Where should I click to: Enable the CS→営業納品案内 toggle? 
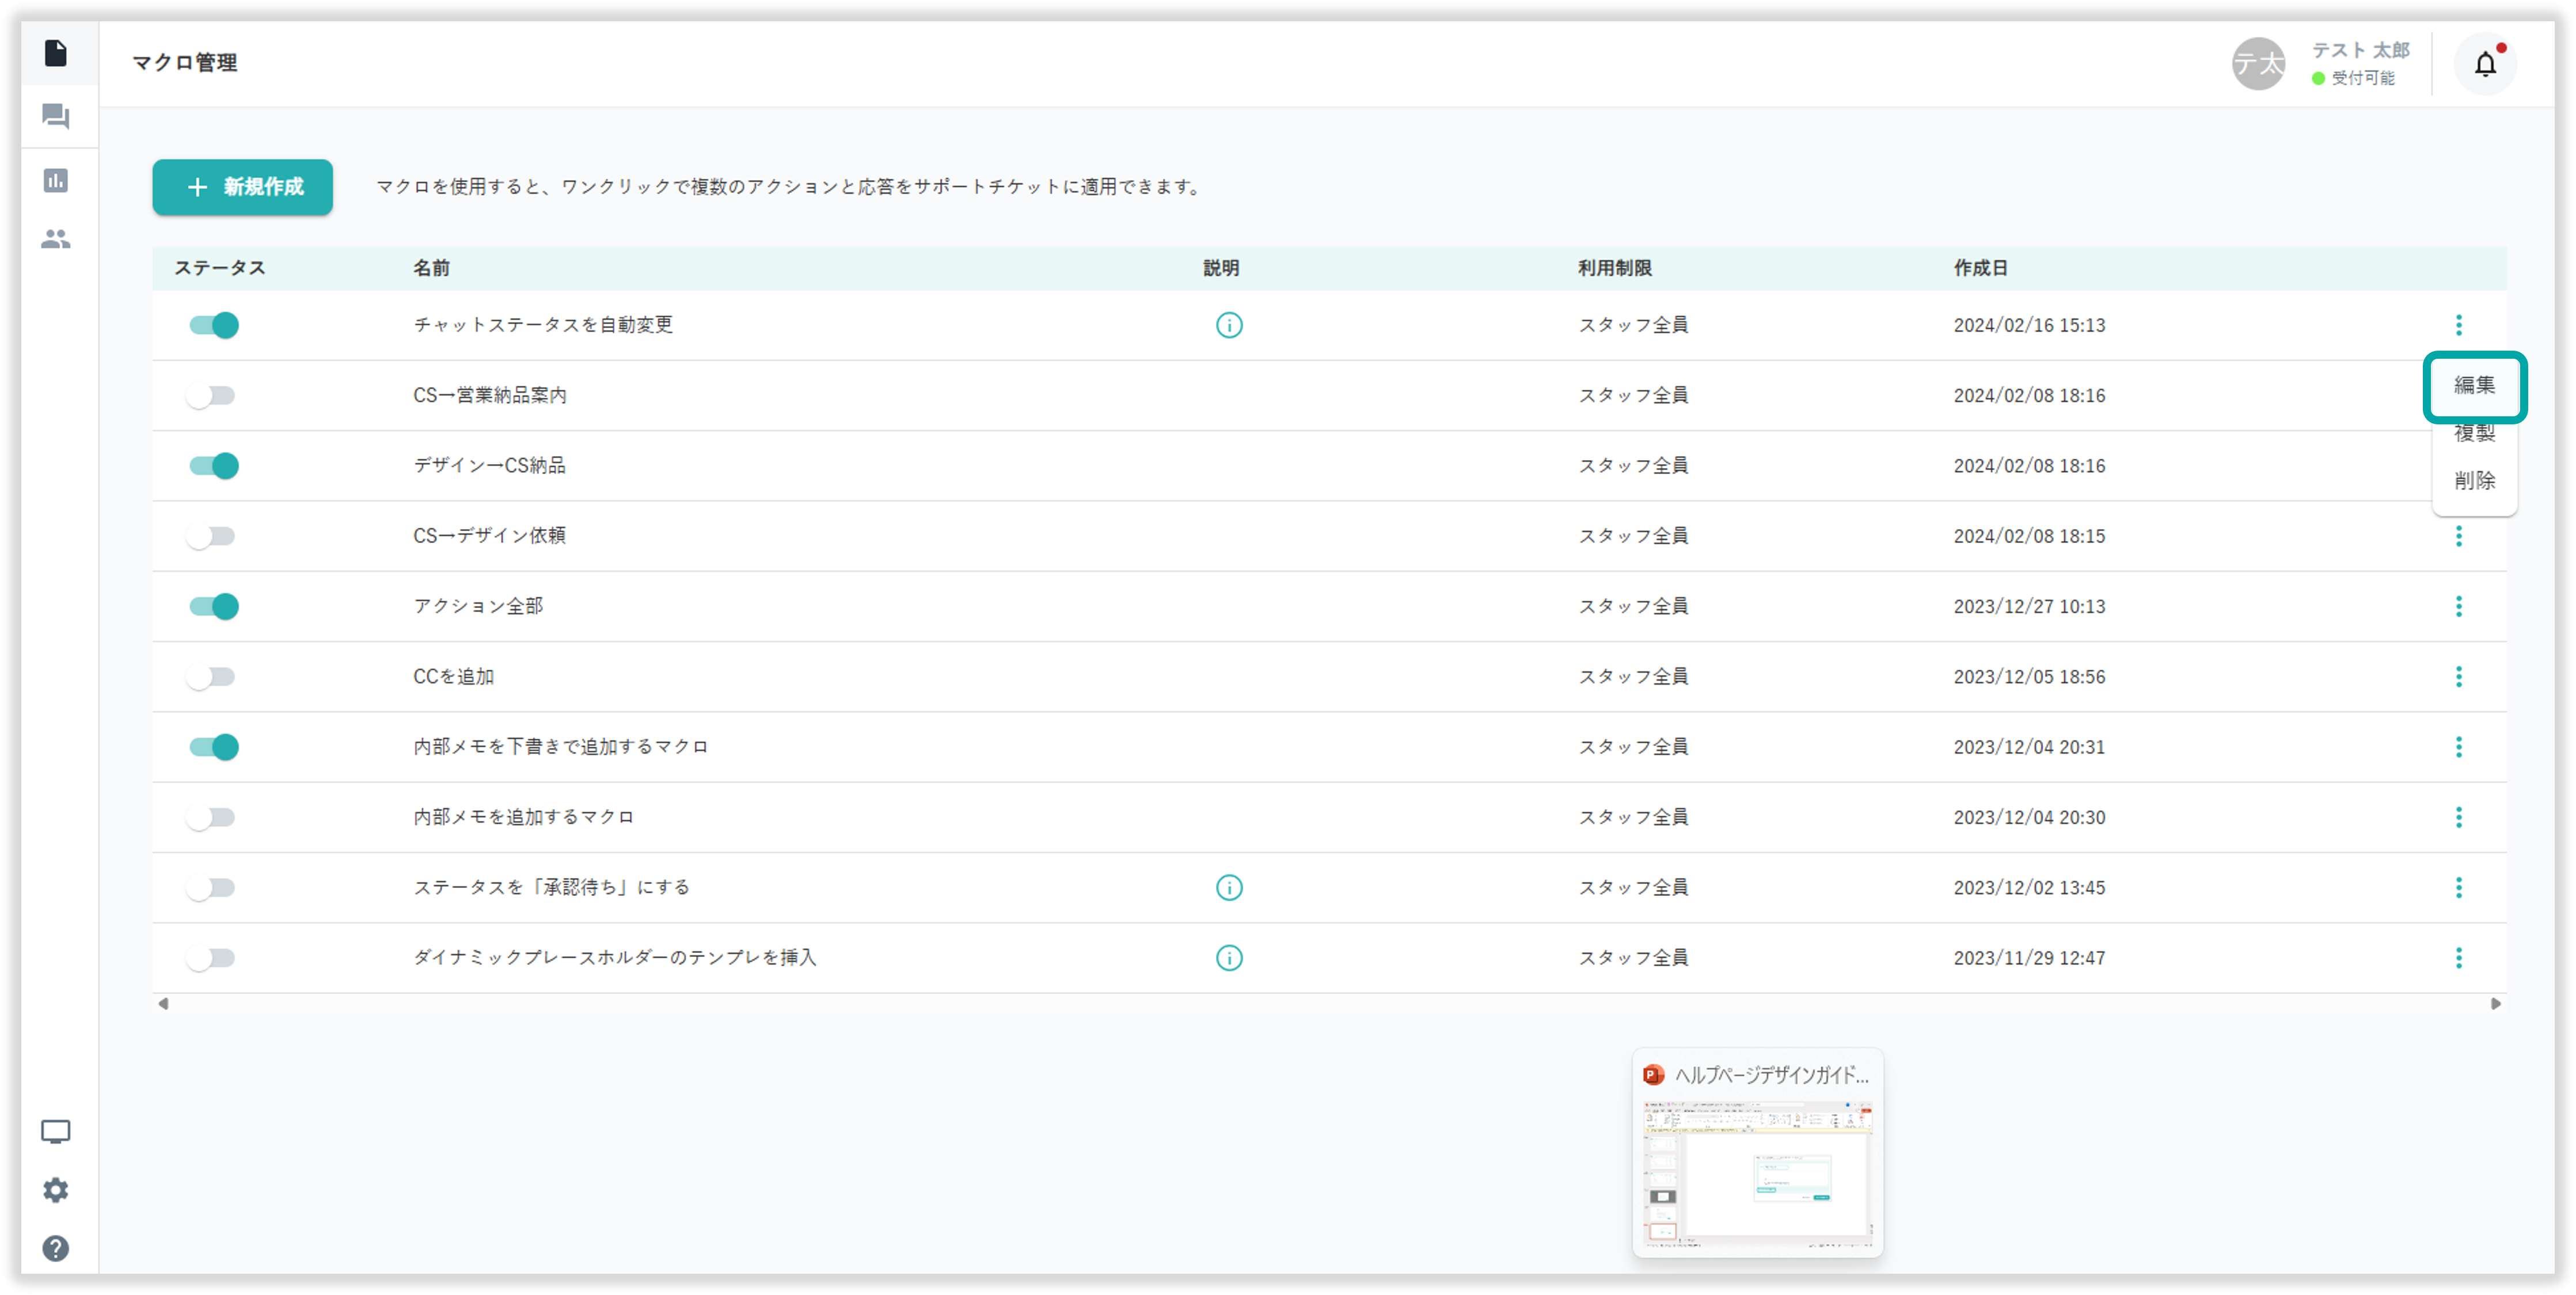(x=211, y=396)
